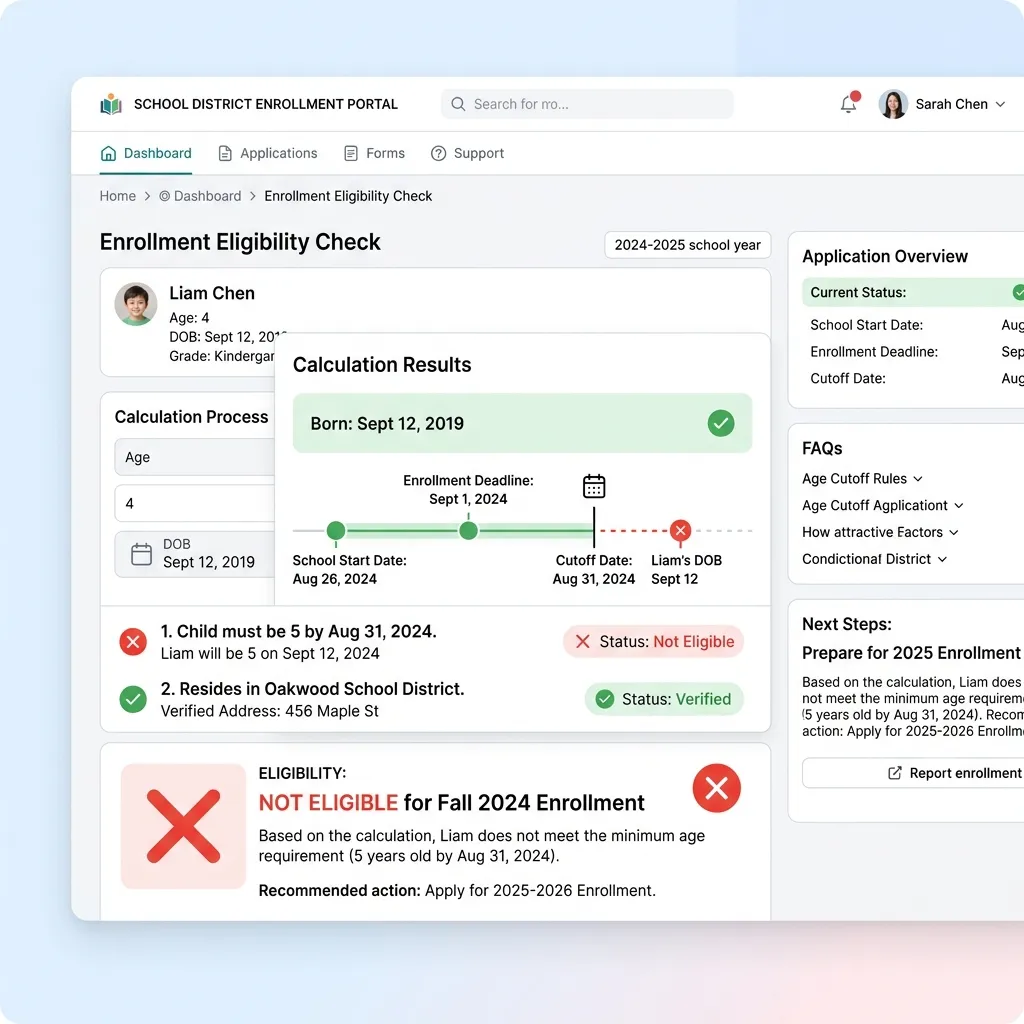Click the X icon in Not Eligible badge
The height and width of the screenshot is (1024, 1024).
tap(583, 642)
